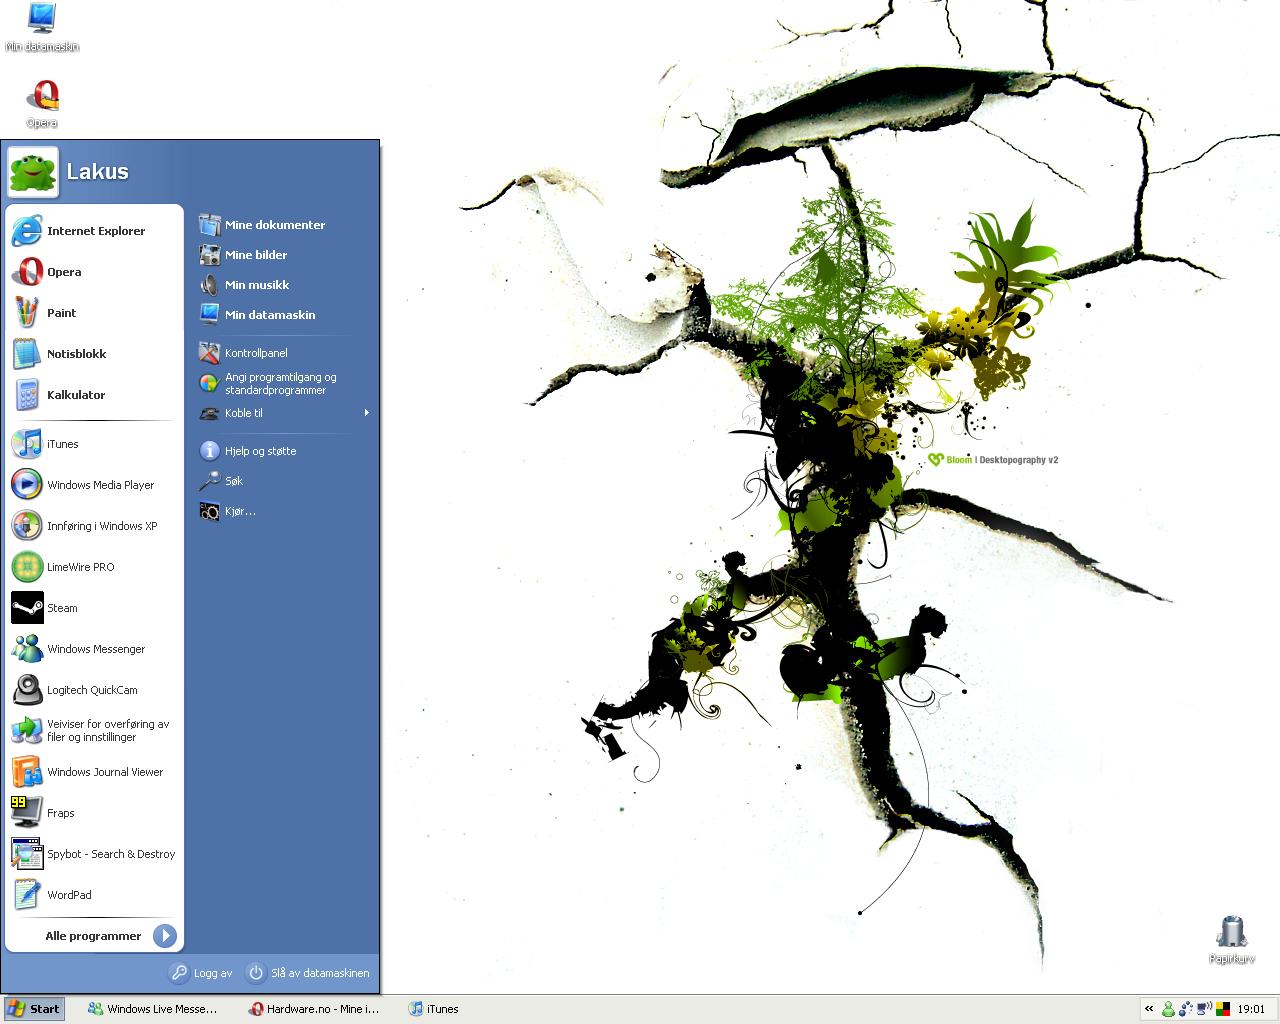The height and width of the screenshot is (1024, 1280).
Task: Open Fraps from the Start menu
Action: point(94,813)
